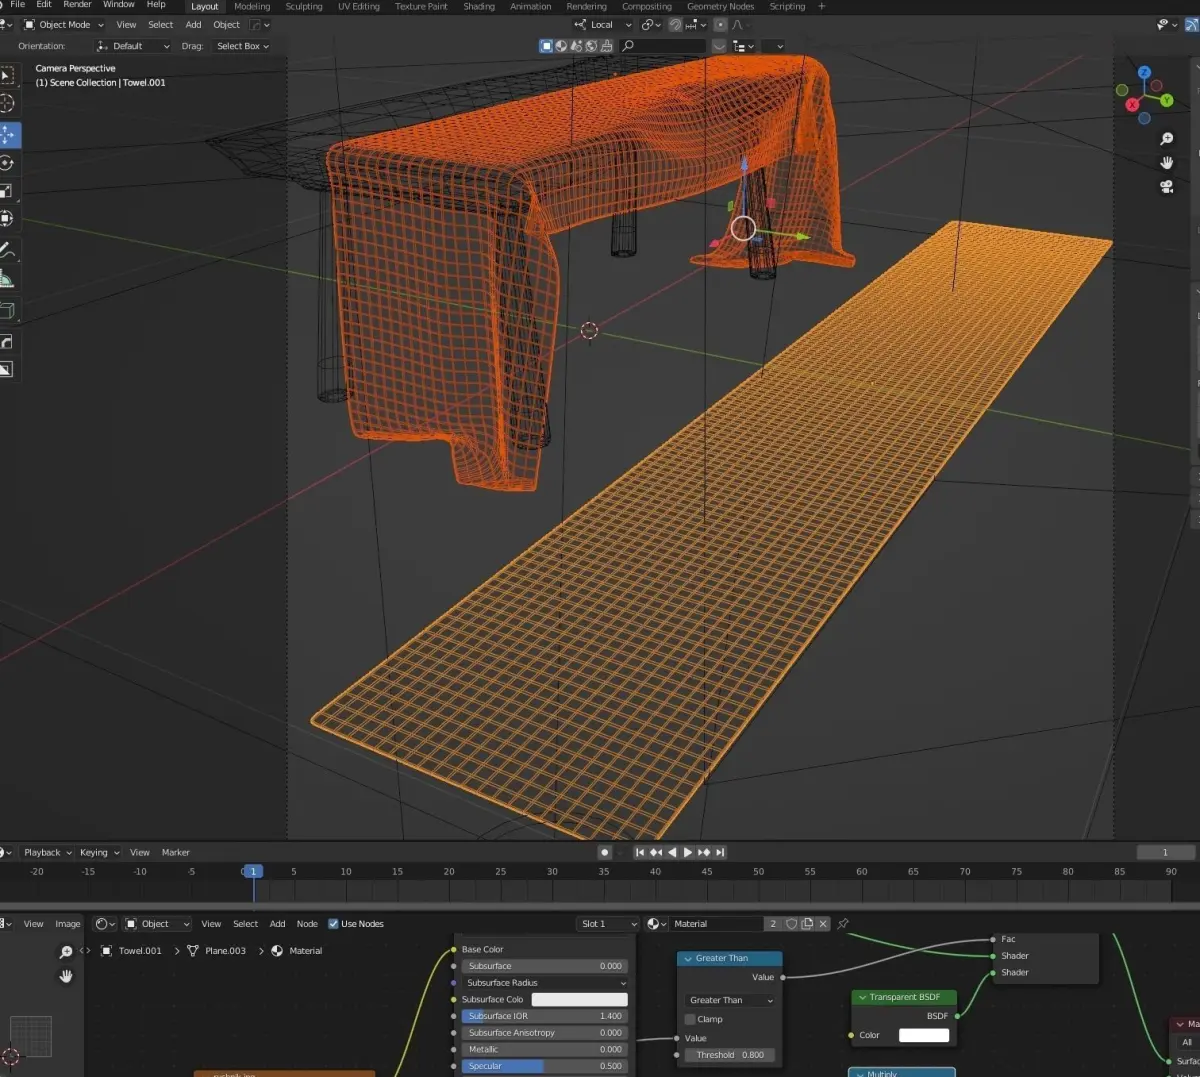The width and height of the screenshot is (1200, 1077).
Task: Click the green Y axis on navigation gizmo
Action: point(1166,100)
